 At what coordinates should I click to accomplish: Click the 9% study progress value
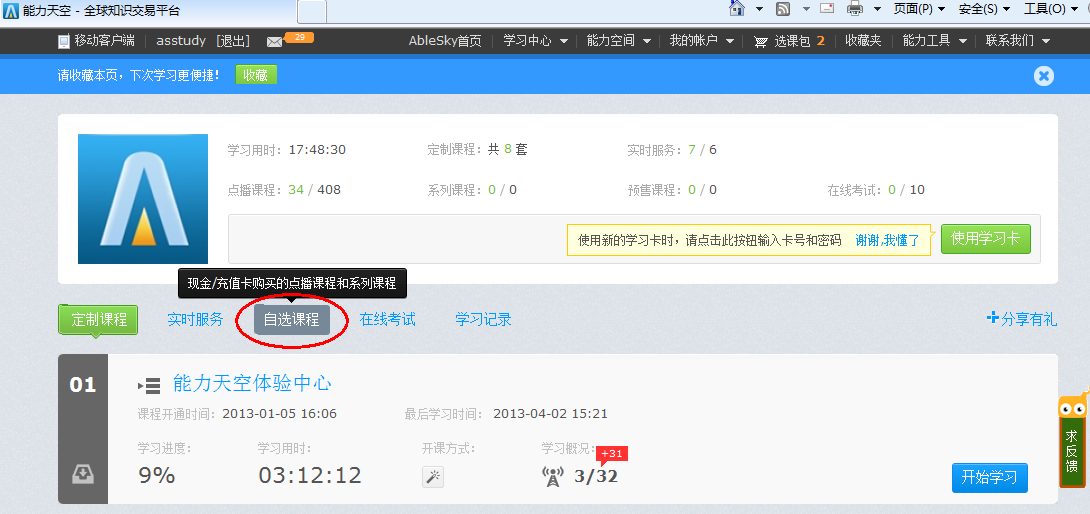point(157,476)
